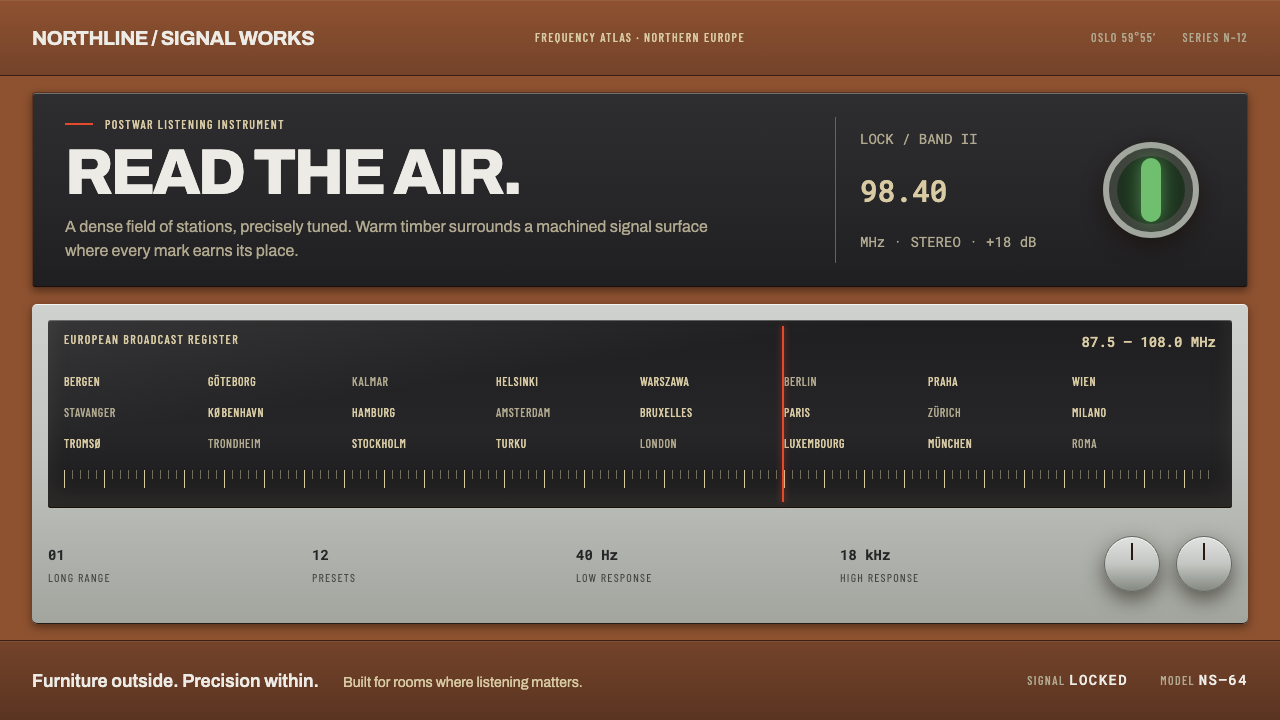Click the 01 LONG RANGE readout
This screenshot has height=720, width=1280.
(79, 565)
